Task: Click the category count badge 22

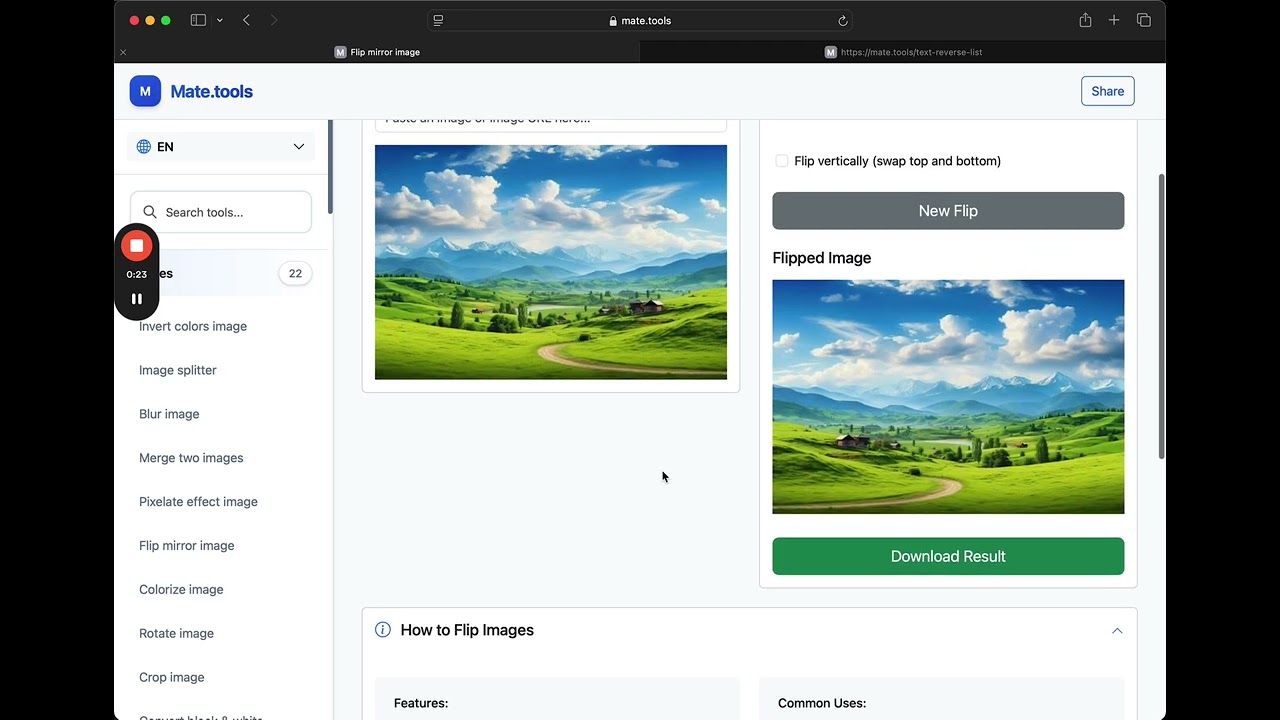Action: click(295, 273)
